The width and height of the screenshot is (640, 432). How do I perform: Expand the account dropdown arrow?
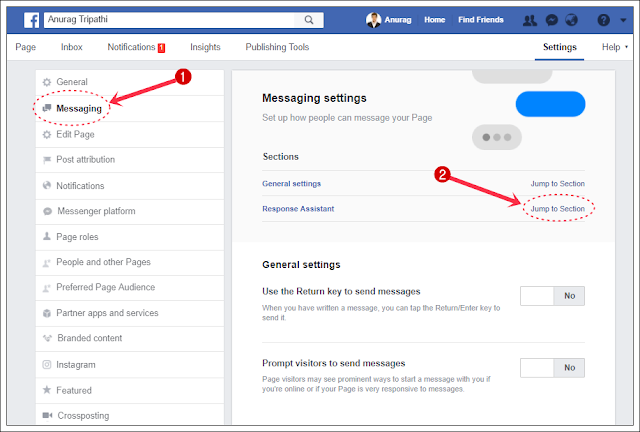click(623, 20)
